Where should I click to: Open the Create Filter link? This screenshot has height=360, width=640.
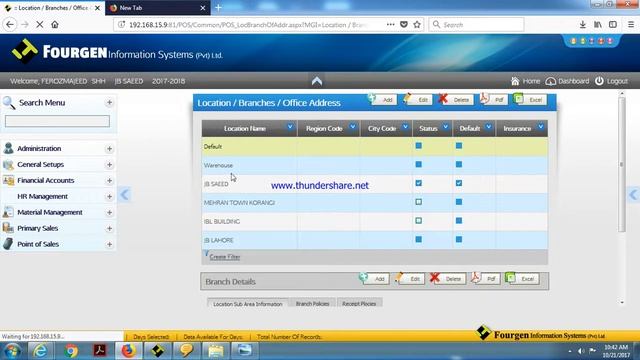[224, 257]
